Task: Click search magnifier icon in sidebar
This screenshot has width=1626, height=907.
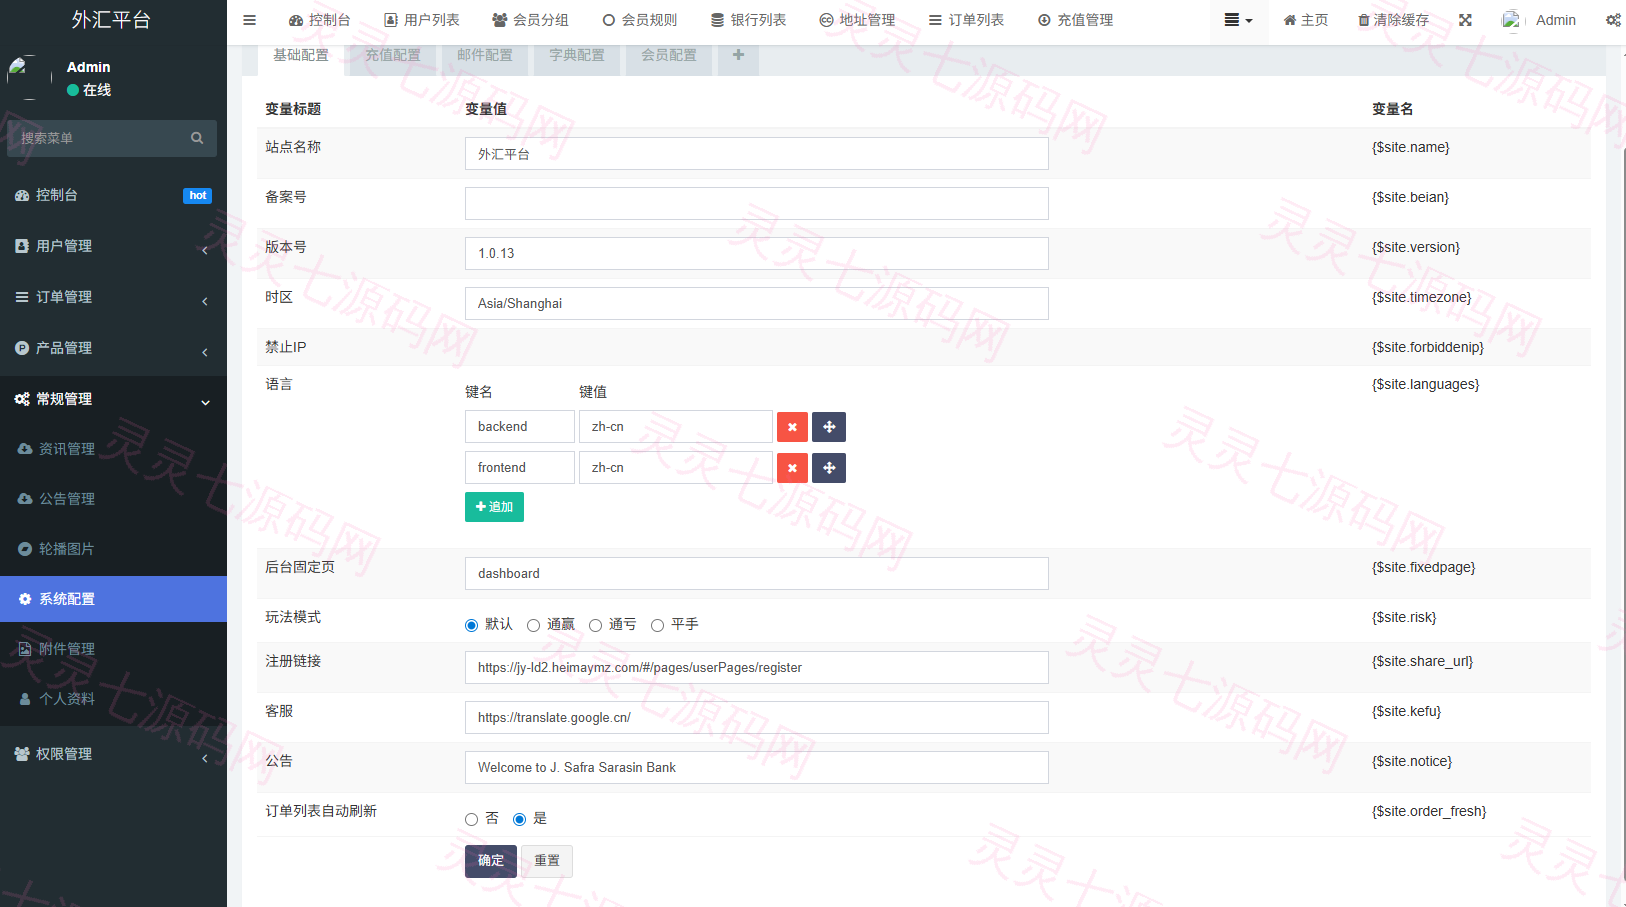Action: pyautogui.click(x=197, y=138)
